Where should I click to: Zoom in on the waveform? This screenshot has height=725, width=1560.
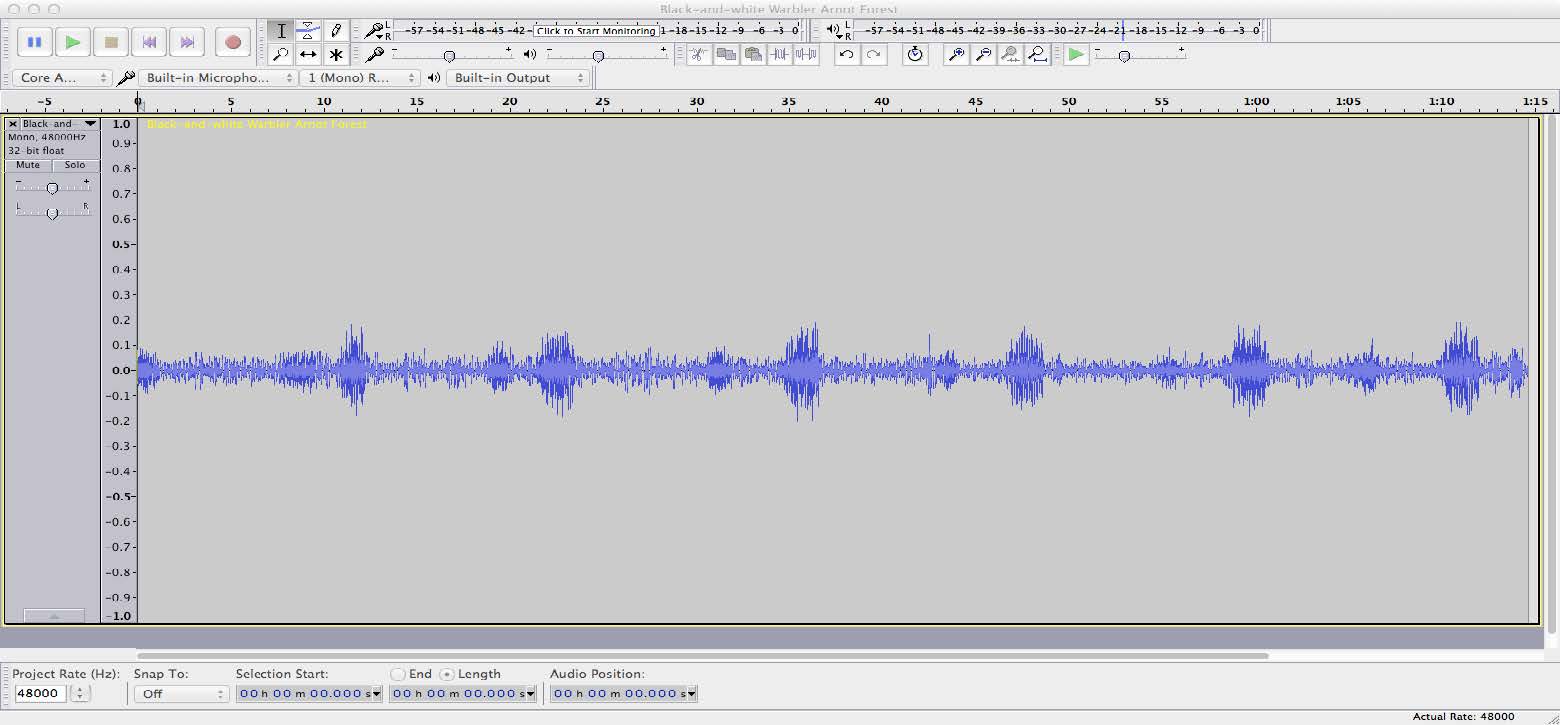pyautogui.click(x=957, y=55)
